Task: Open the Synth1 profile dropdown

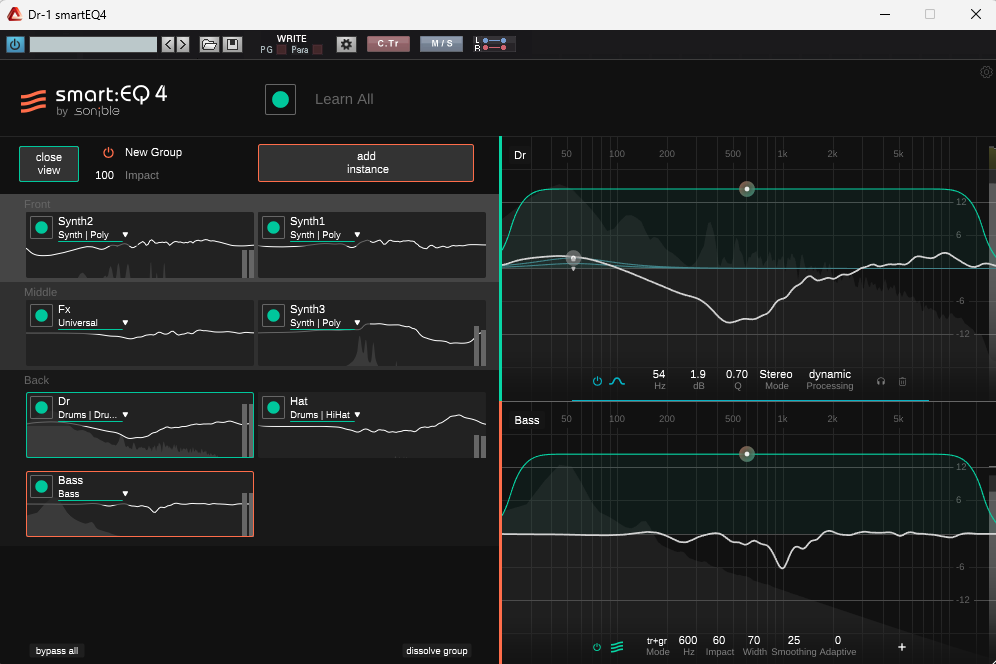Action: tap(325, 235)
